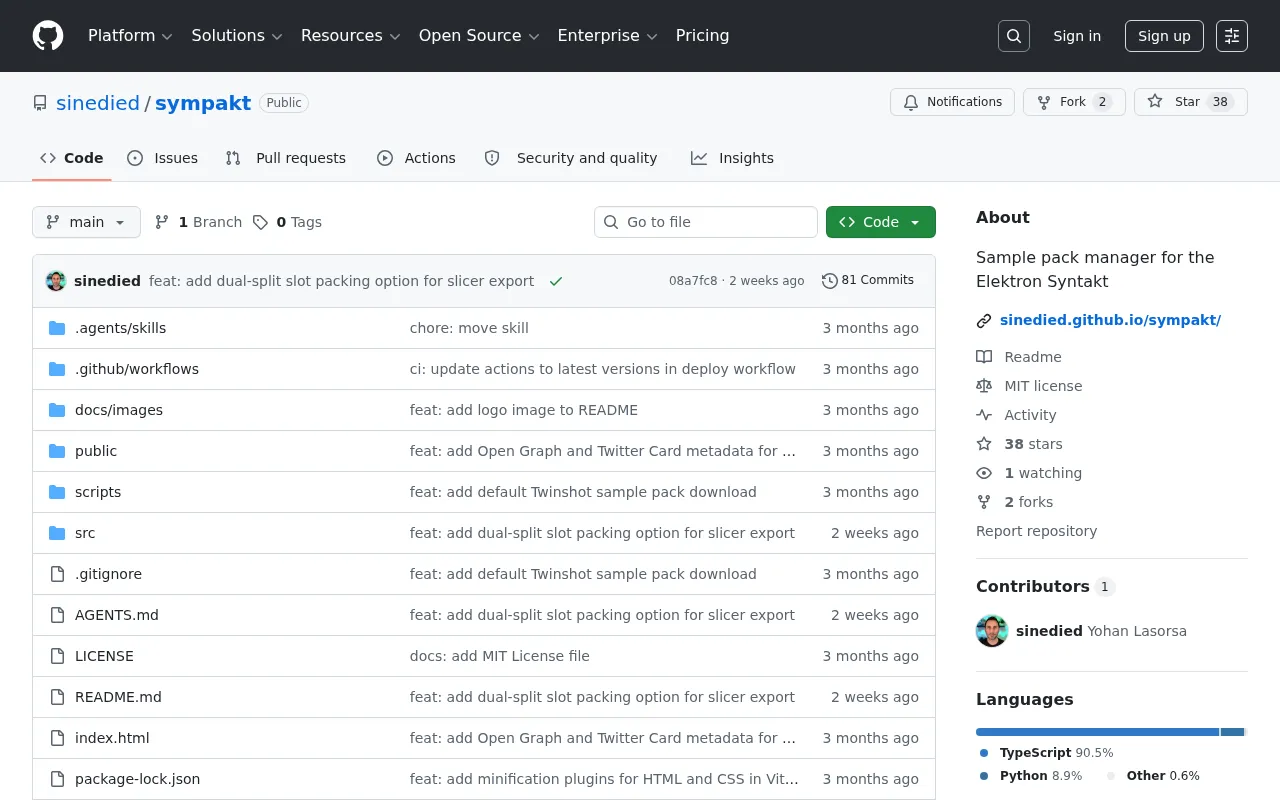Switch to the Actions tab

(416, 158)
